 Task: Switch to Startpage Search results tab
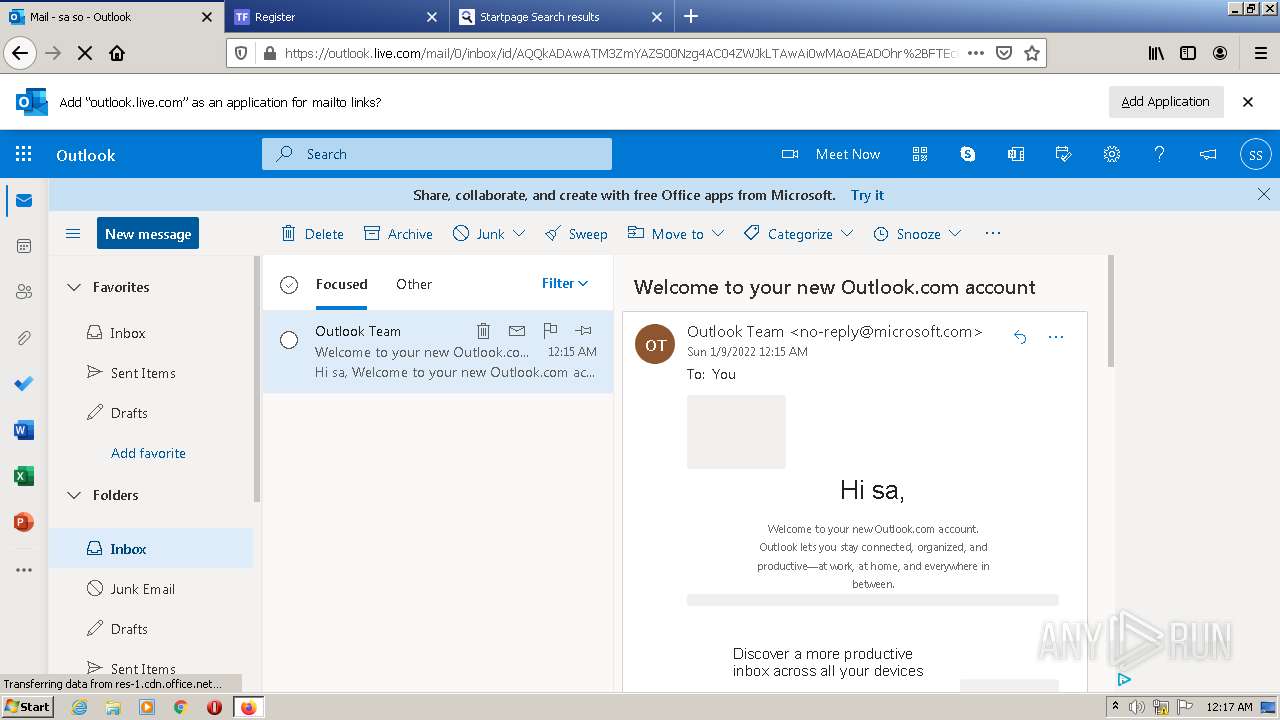pyautogui.click(x=561, y=17)
